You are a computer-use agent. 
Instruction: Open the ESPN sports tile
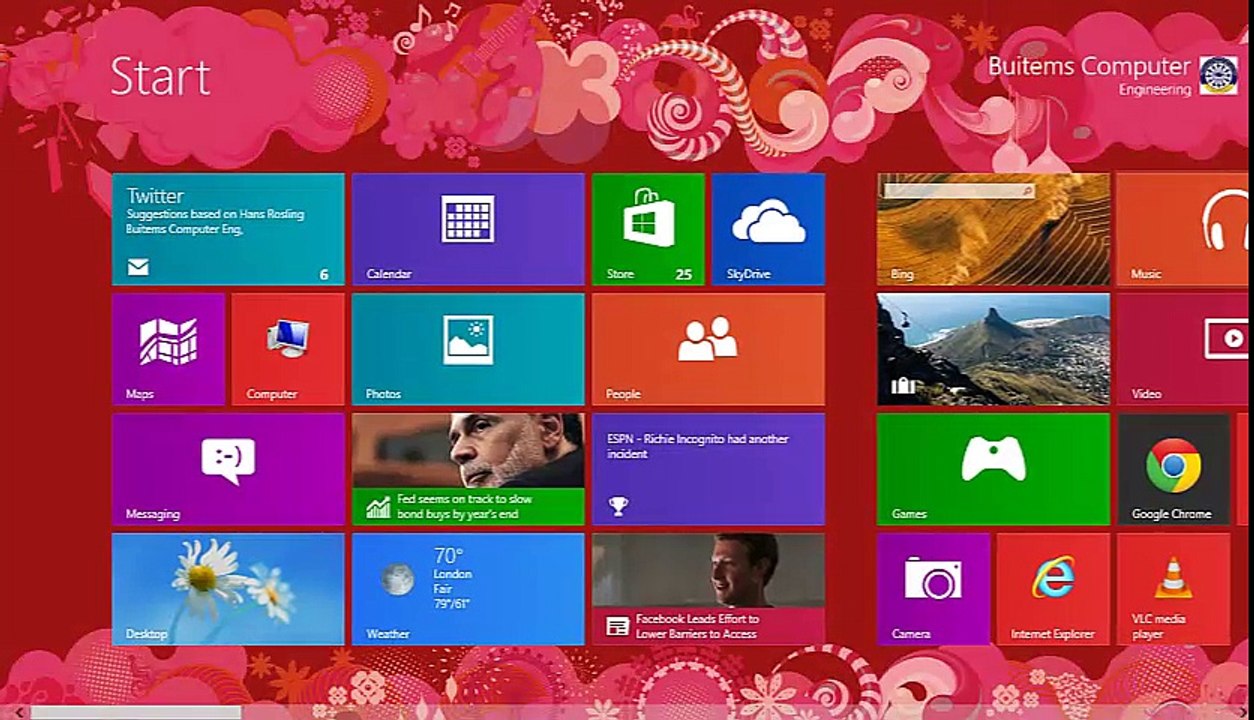coord(708,469)
